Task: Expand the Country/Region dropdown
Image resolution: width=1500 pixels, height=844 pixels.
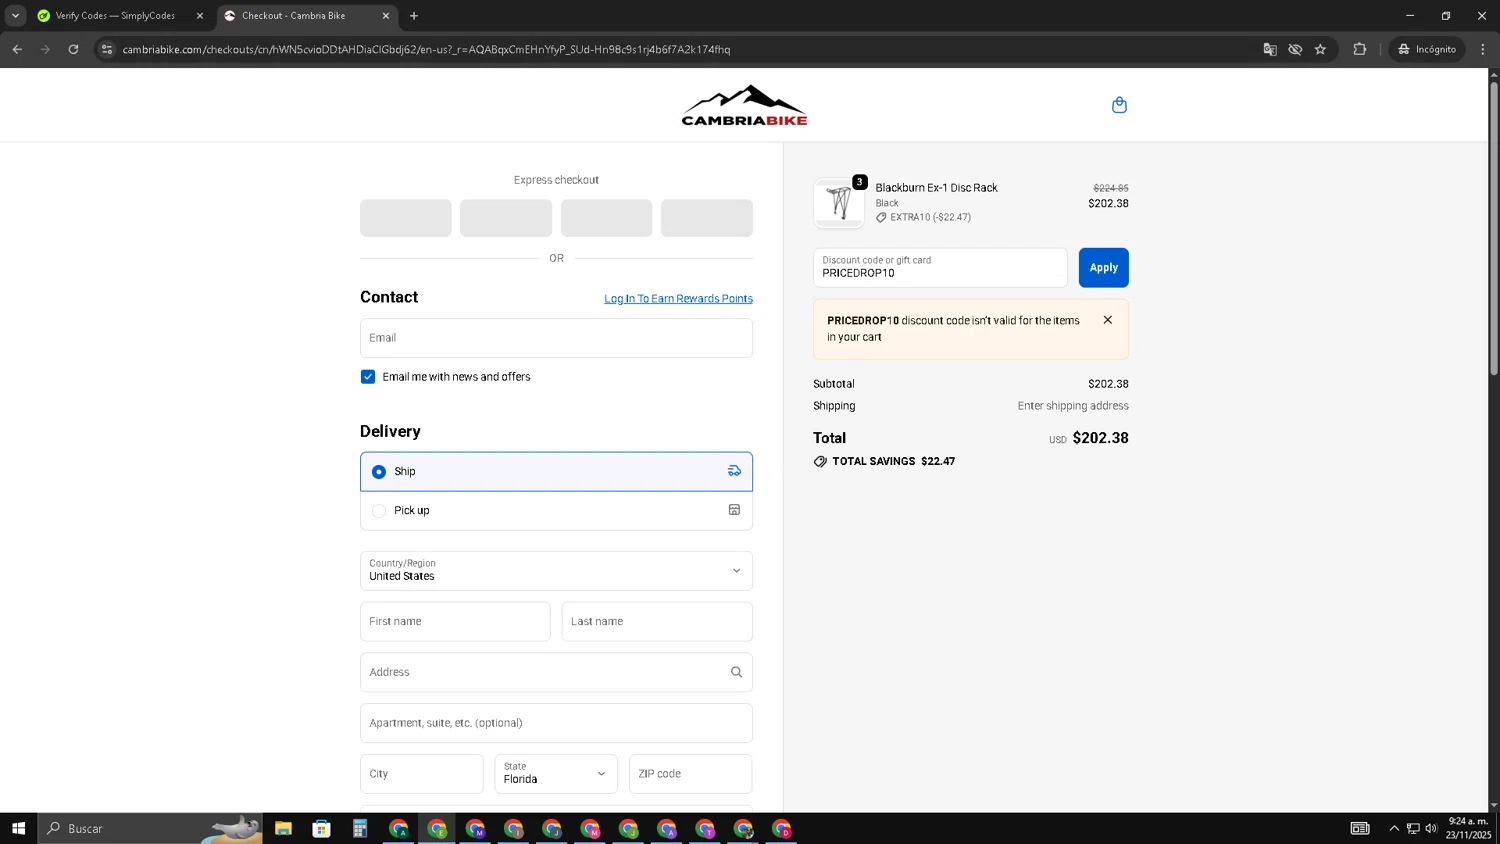Action: [556, 571]
